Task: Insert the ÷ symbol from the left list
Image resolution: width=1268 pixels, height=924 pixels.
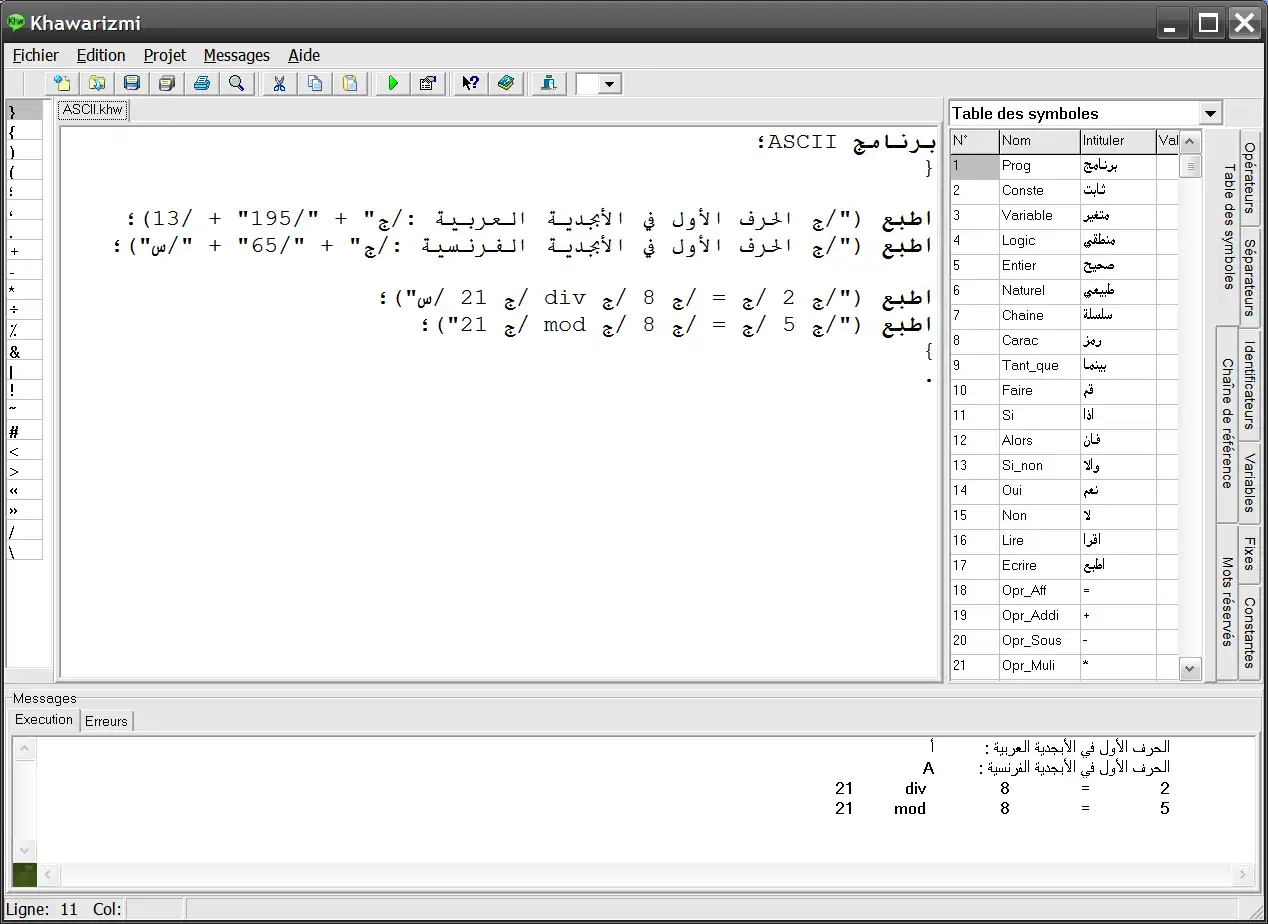Action: point(24,311)
